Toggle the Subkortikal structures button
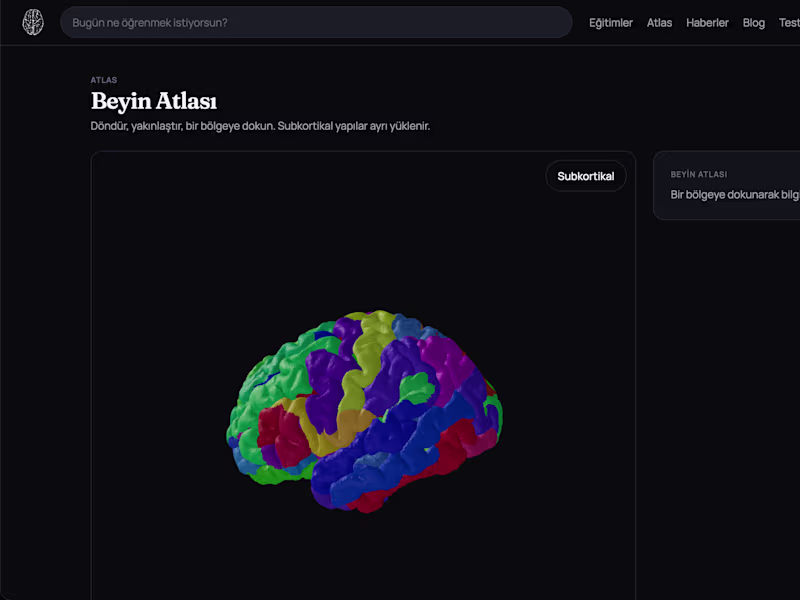 pyautogui.click(x=586, y=176)
